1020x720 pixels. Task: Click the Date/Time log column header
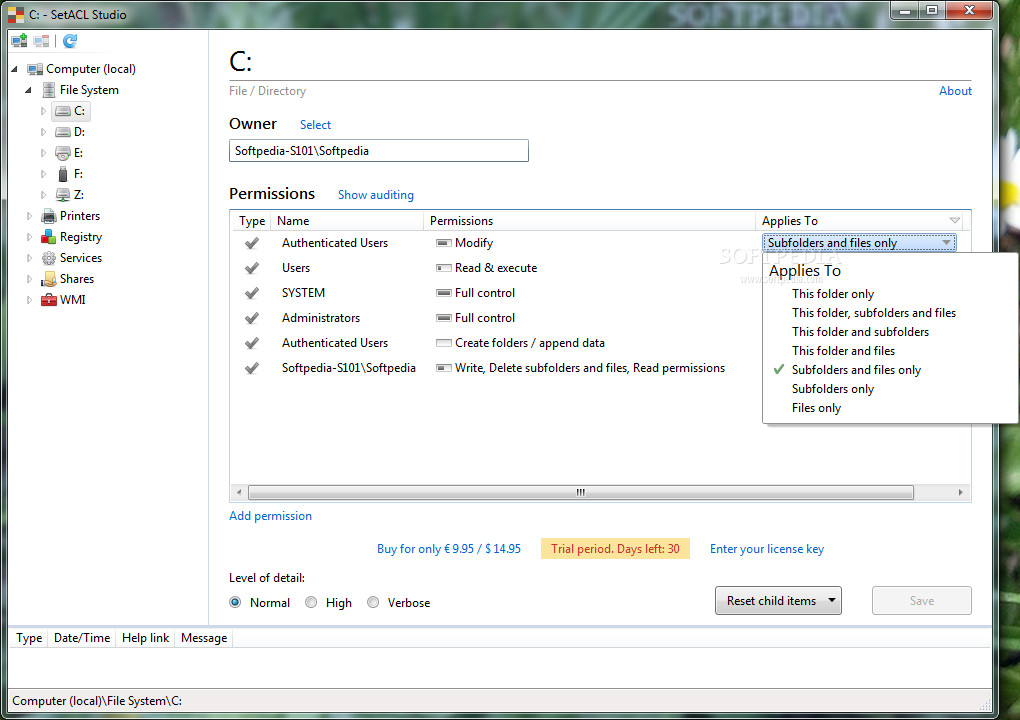[x=82, y=638]
